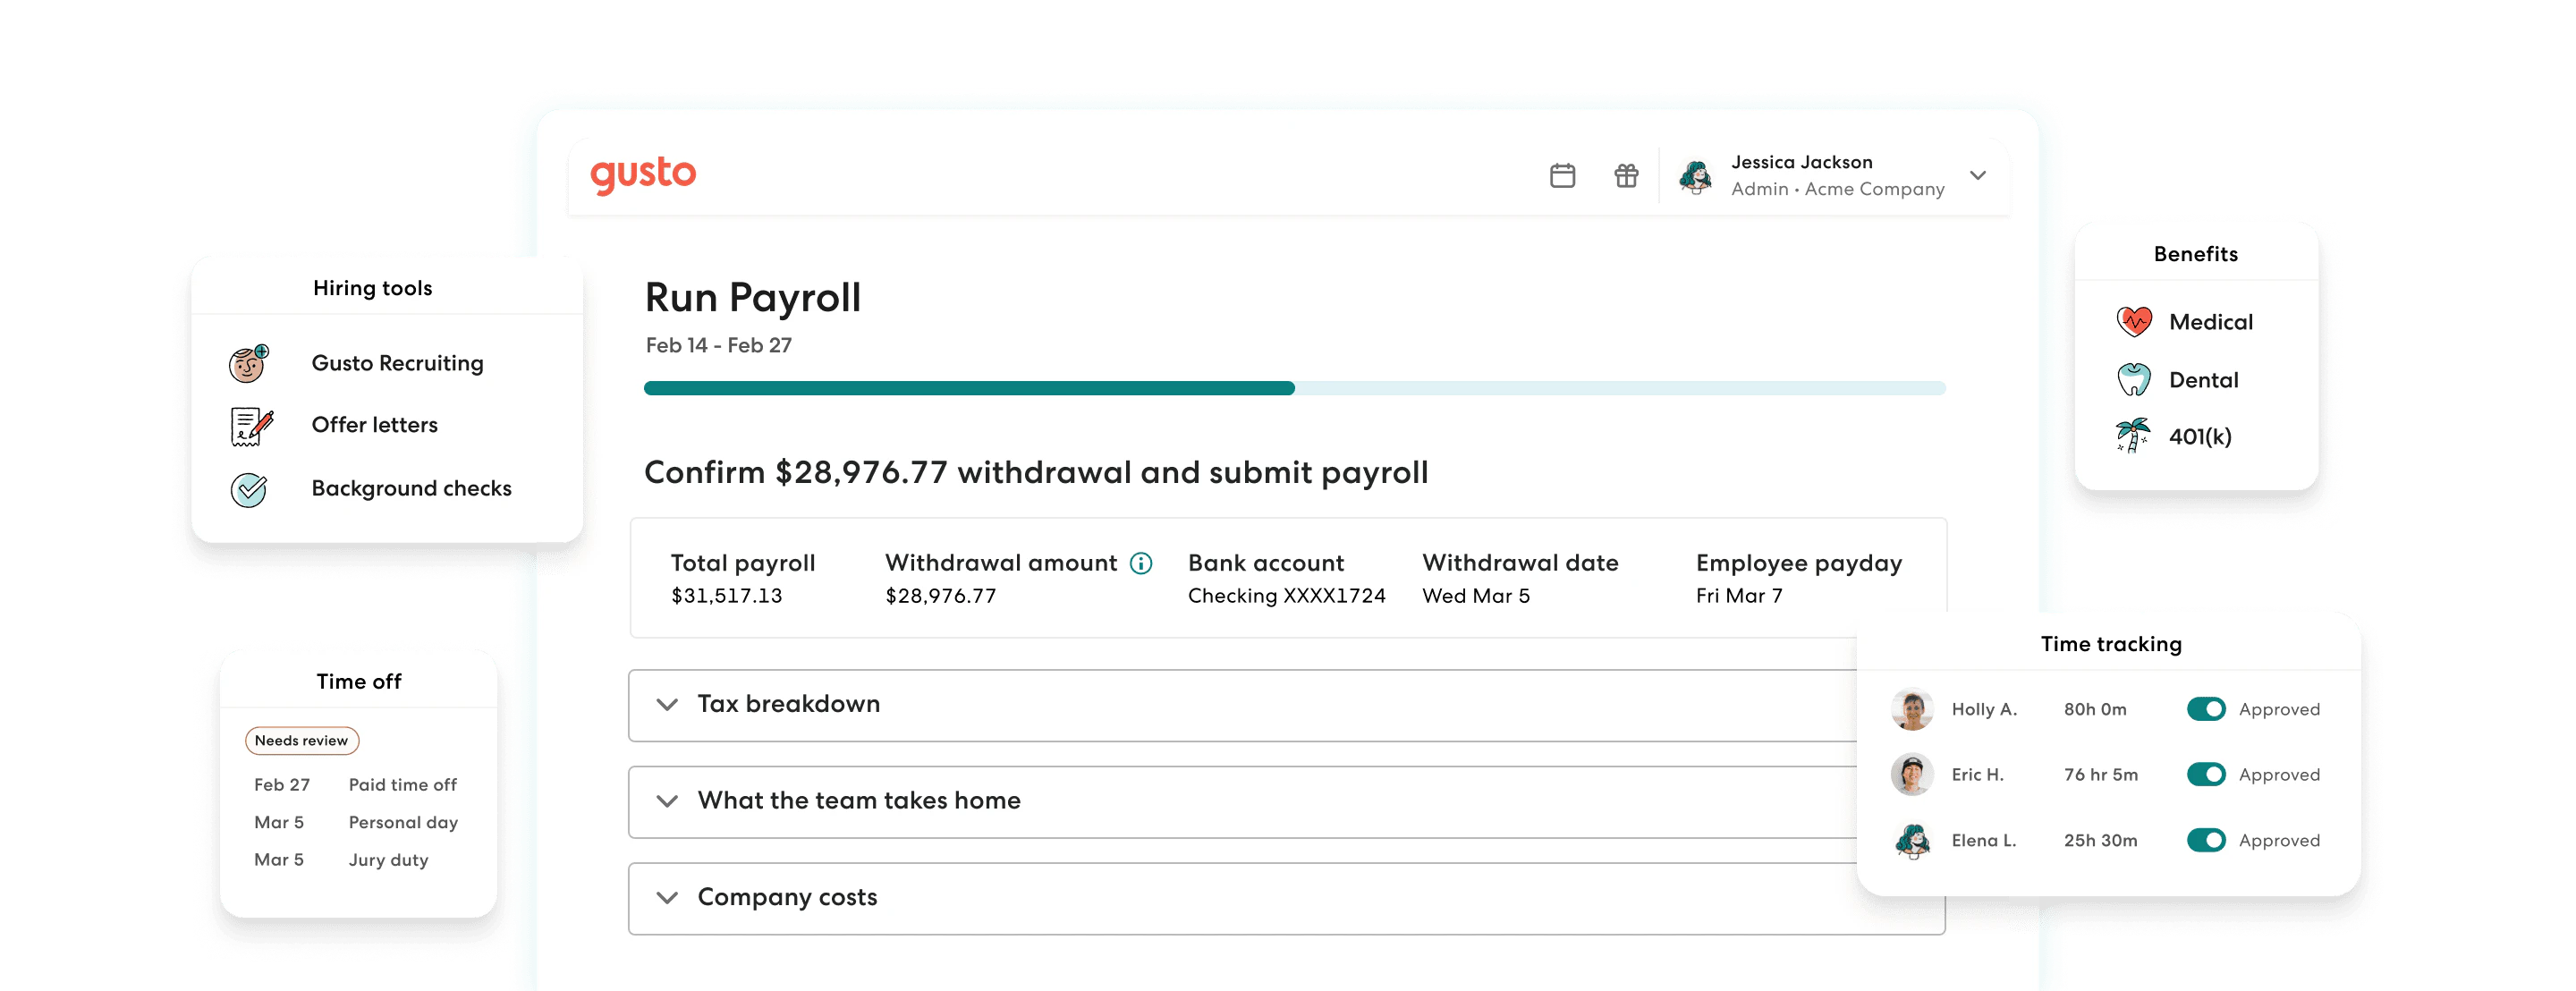Click the Needs review badge

click(x=301, y=741)
